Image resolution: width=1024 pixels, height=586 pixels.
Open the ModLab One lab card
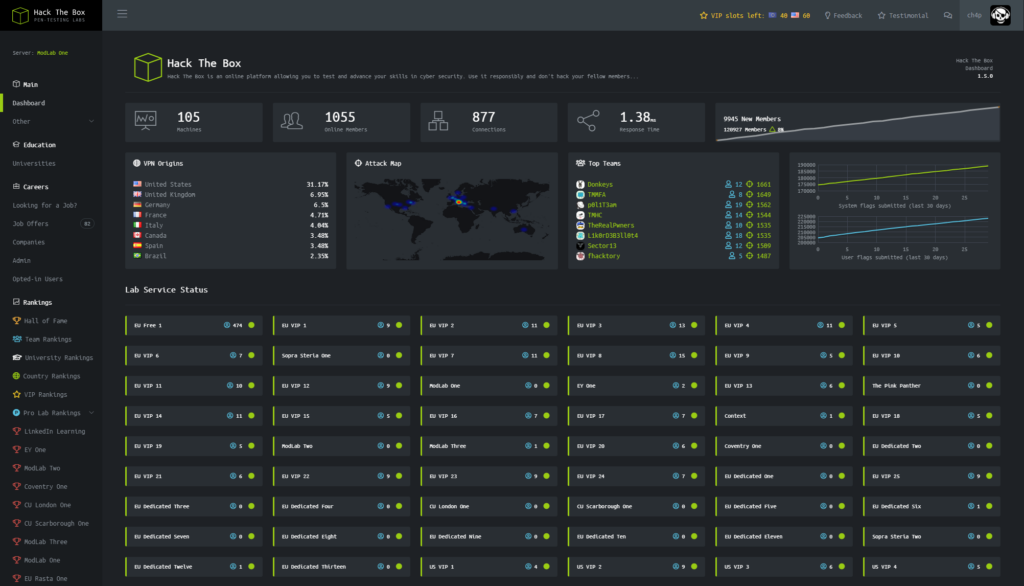(489, 385)
